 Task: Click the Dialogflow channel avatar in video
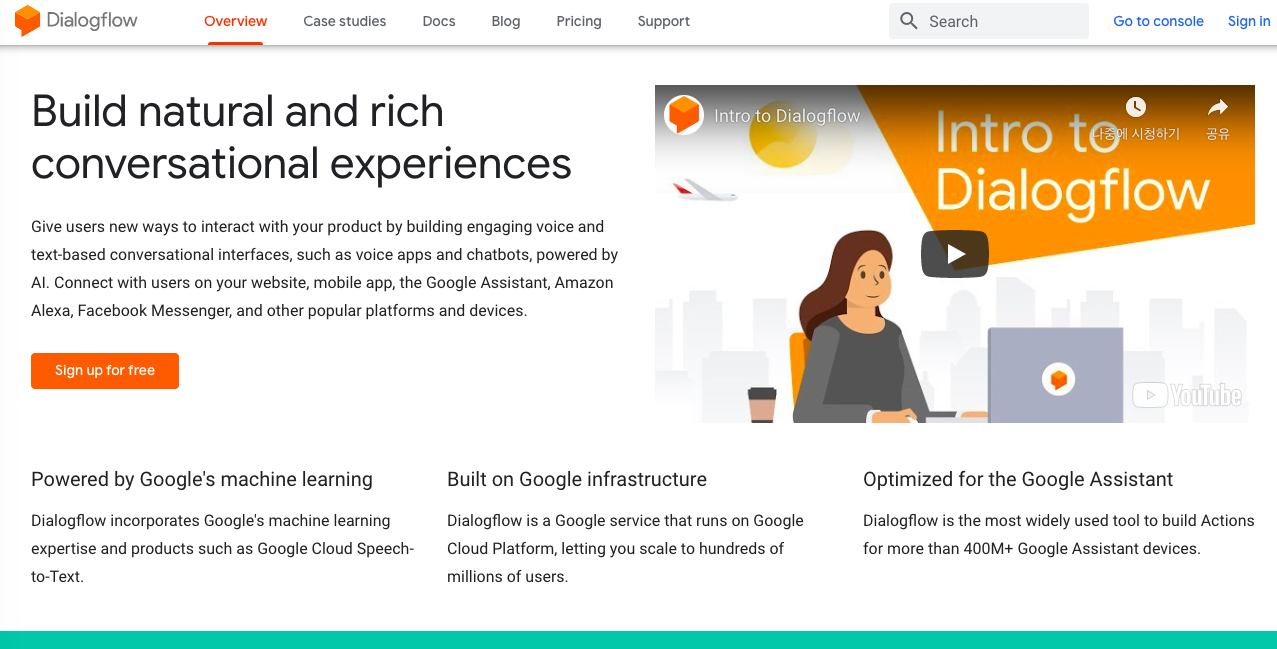click(x=684, y=115)
